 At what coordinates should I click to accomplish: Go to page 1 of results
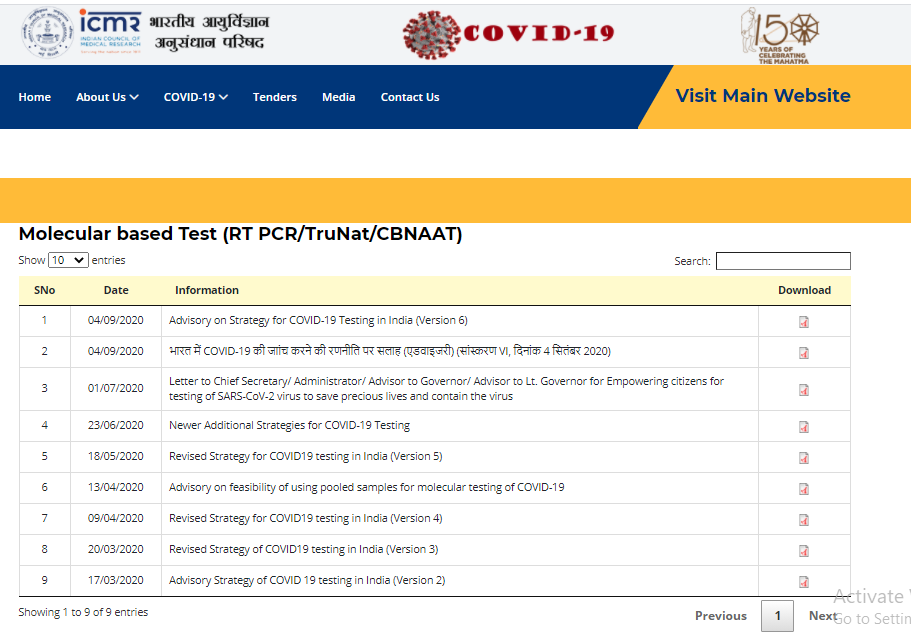777,616
